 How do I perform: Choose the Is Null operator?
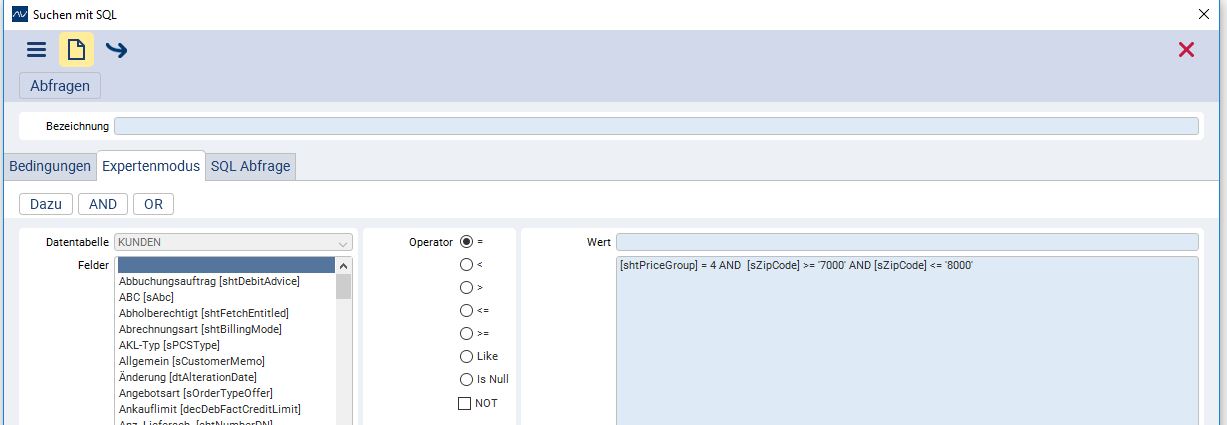click(466, 379)
